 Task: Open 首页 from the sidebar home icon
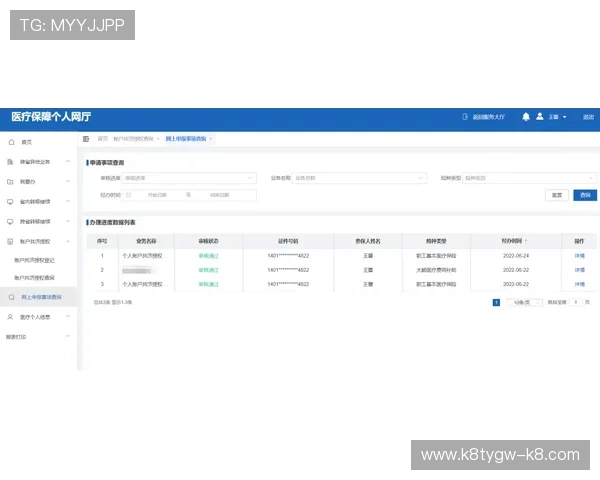tap(10, 142)
